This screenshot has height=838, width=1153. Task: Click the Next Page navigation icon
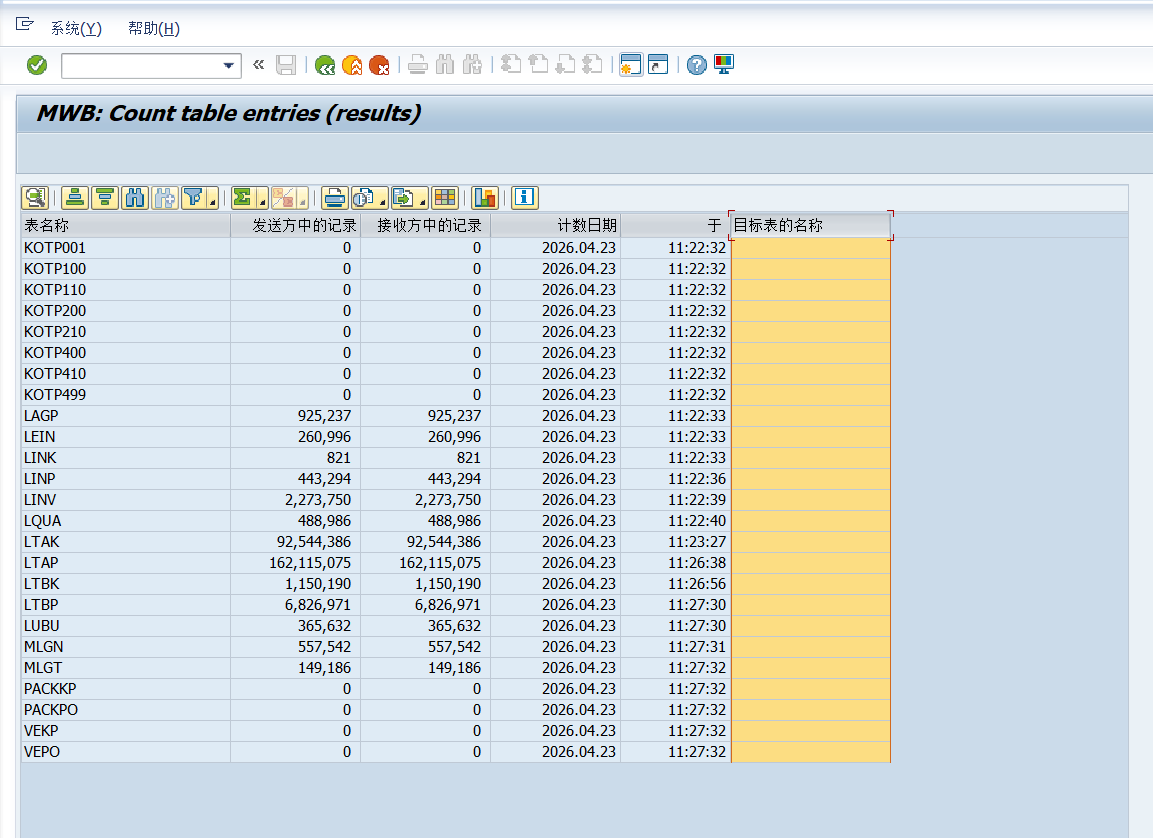565,65
